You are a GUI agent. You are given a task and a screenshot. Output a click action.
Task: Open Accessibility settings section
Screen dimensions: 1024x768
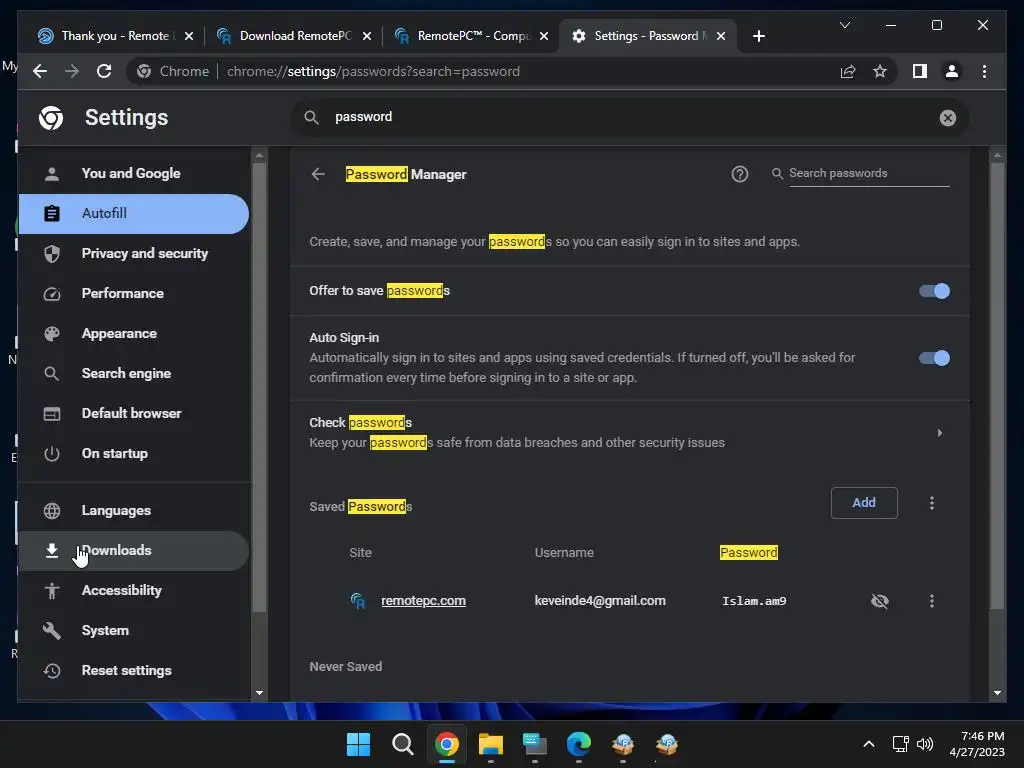(134, 590)
